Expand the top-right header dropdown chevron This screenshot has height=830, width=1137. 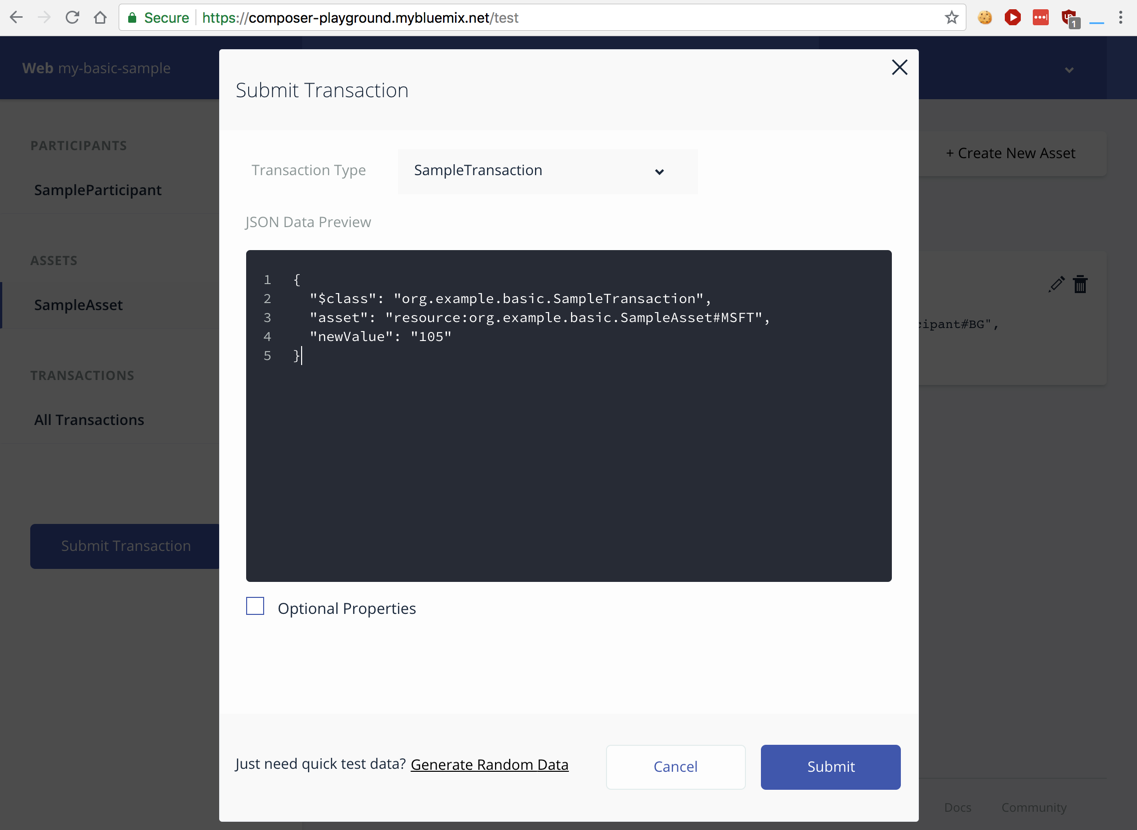coord(1069,70)
